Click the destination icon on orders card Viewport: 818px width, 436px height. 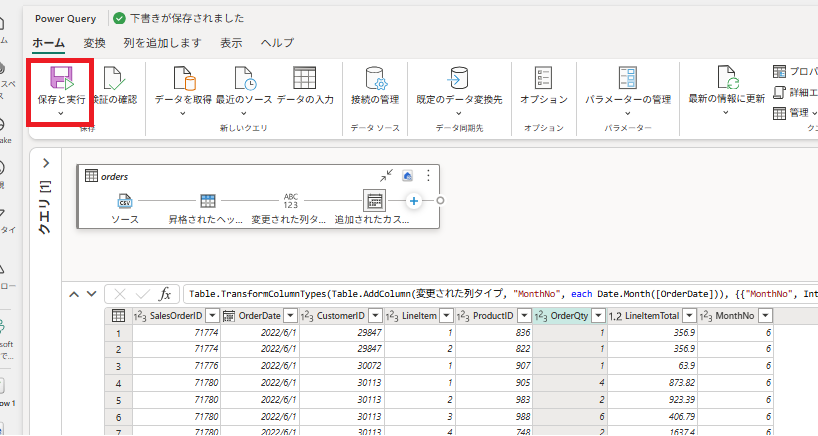click(407, 176)
